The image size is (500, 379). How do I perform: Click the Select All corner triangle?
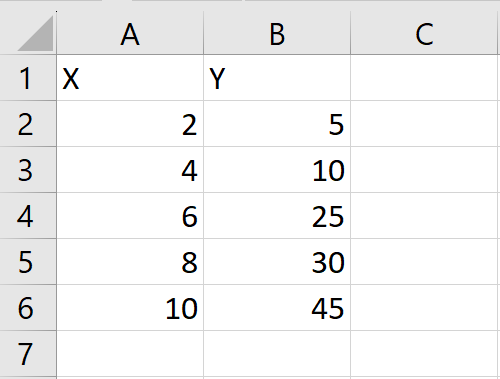pos(35,33)
